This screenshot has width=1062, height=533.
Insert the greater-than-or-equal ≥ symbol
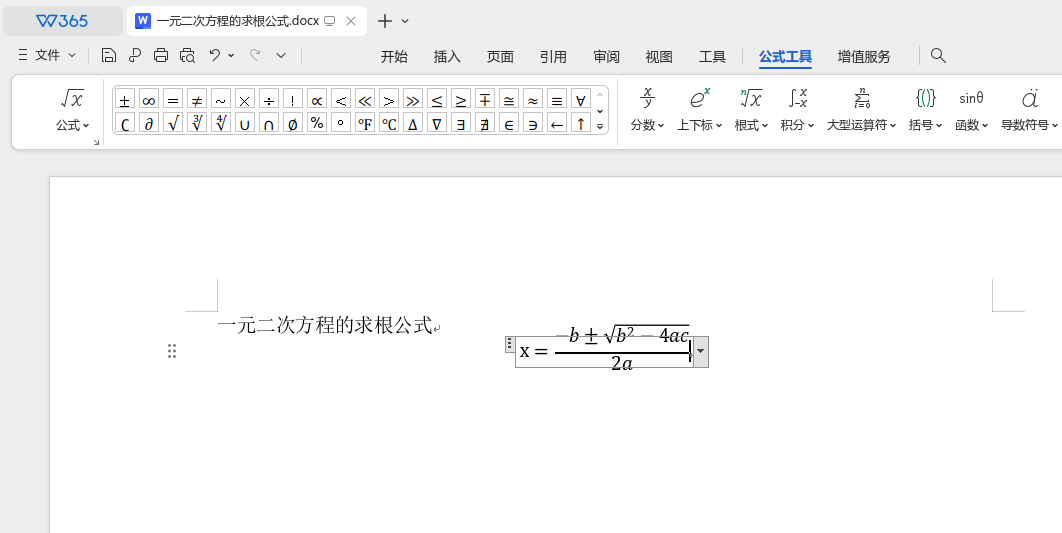[461, 100]
